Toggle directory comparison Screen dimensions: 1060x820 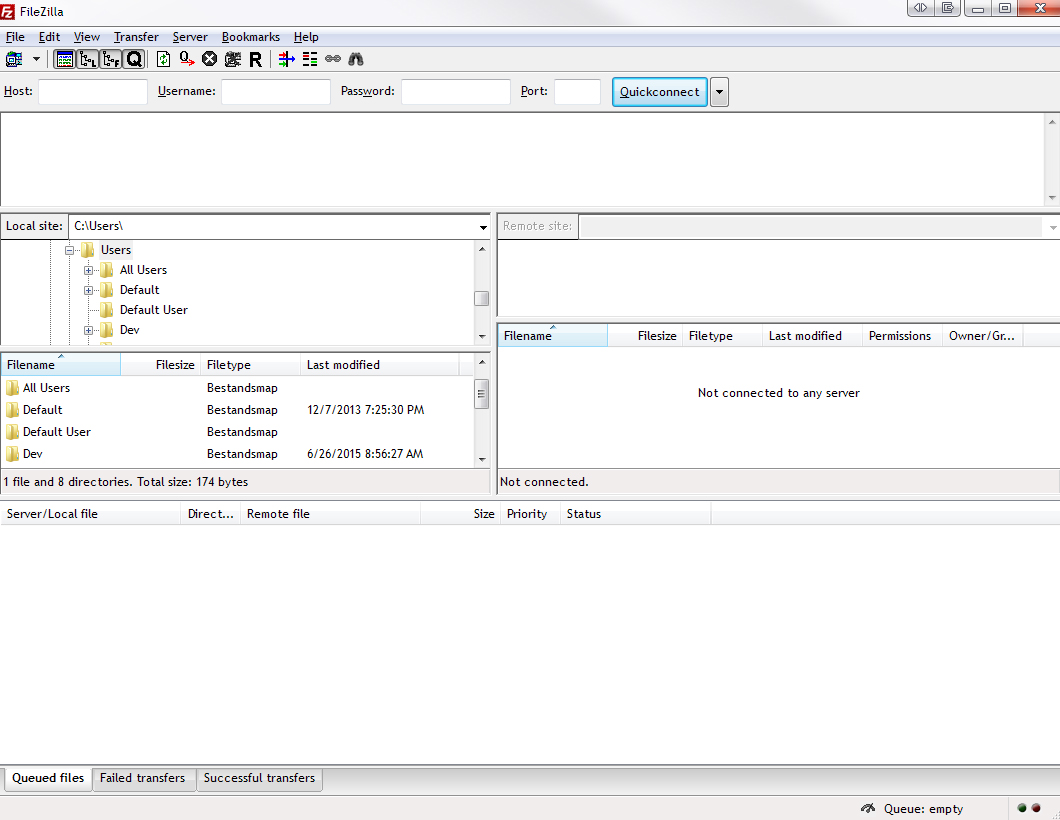point(310,59)
